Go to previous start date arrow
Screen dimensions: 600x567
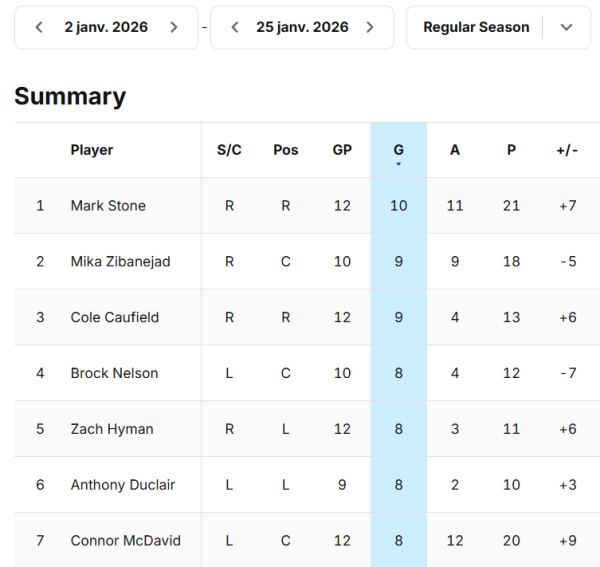tap(39, 27)
